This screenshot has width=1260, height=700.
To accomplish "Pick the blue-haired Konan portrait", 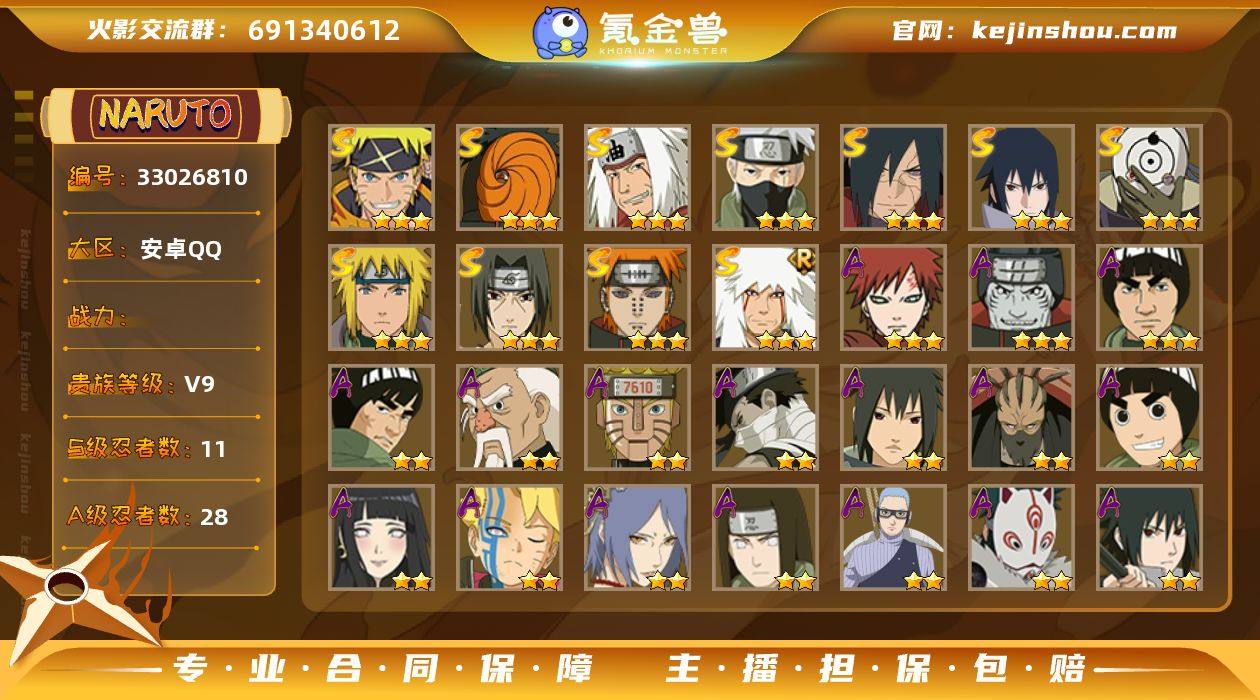I will click(638, 538).
